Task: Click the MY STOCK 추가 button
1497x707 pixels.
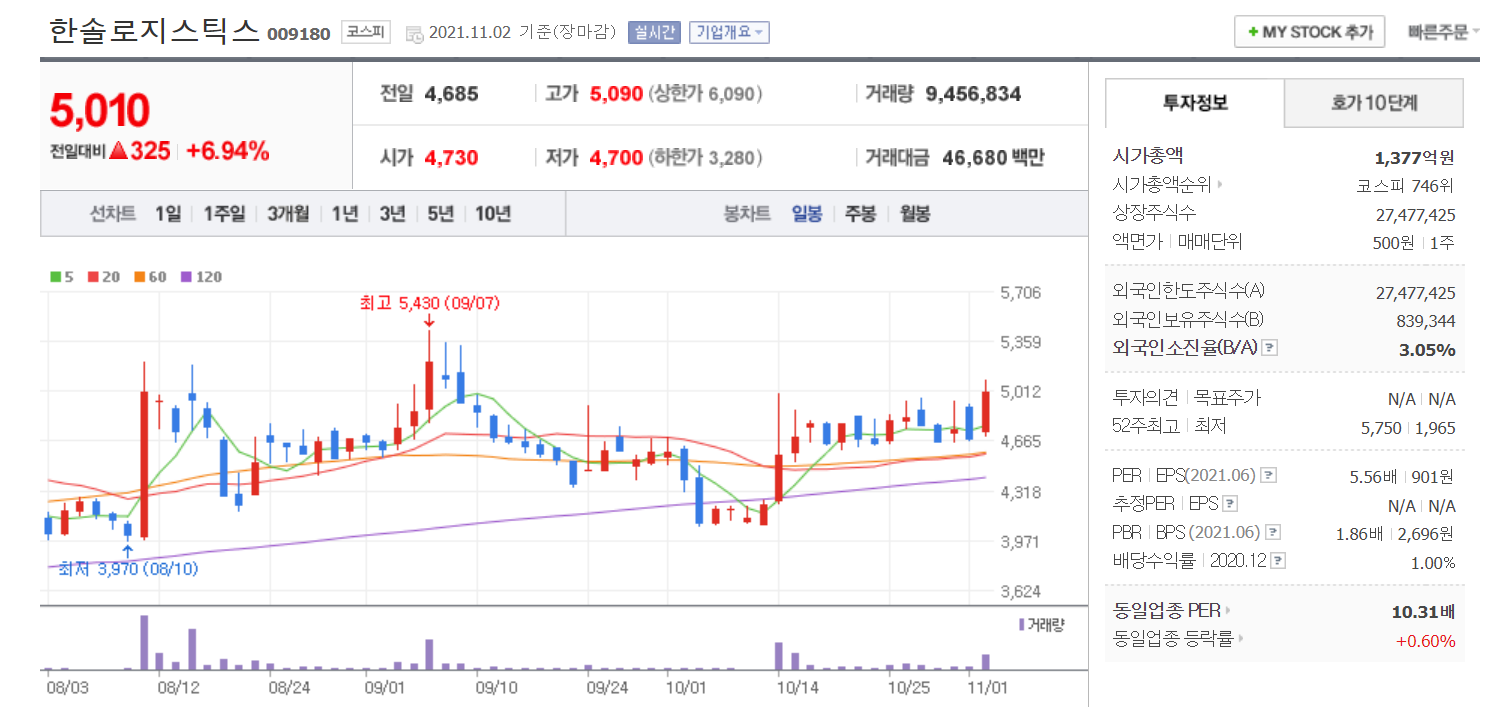Action: [x=1309, y=32]
